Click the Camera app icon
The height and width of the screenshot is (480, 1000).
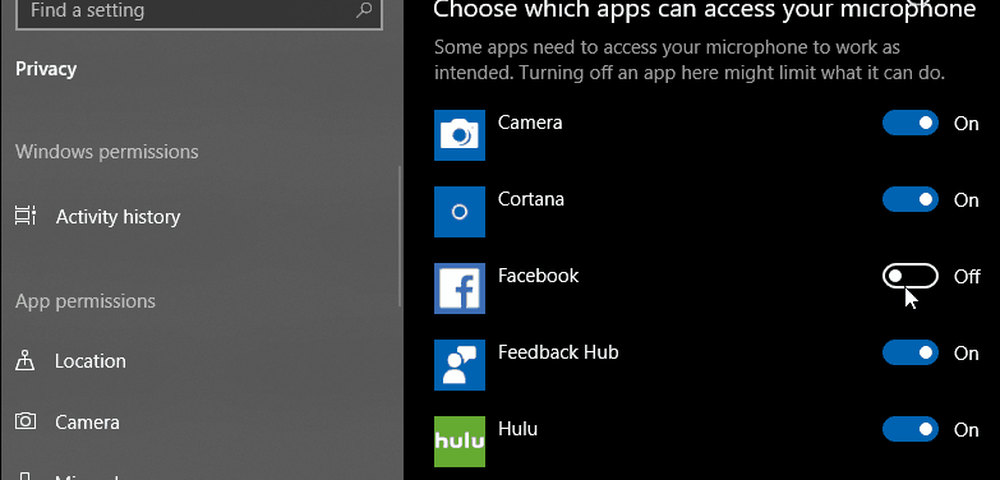(x=459, y=135)
